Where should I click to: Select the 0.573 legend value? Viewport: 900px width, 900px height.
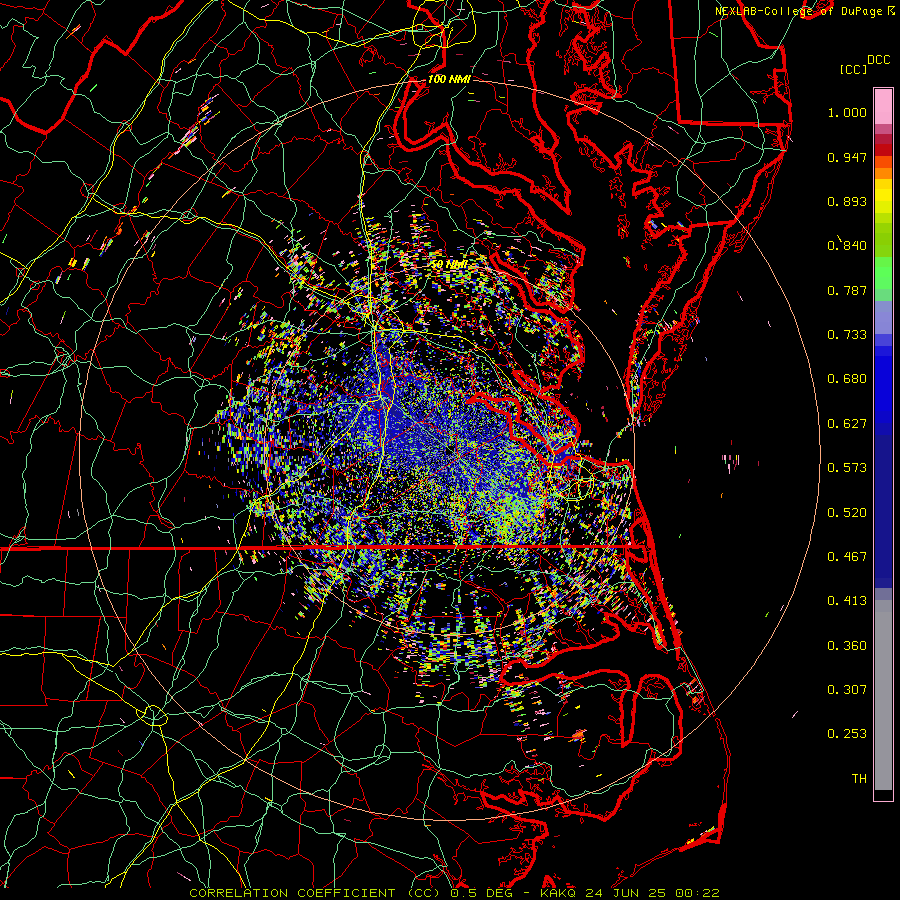[x=847, y=468]
